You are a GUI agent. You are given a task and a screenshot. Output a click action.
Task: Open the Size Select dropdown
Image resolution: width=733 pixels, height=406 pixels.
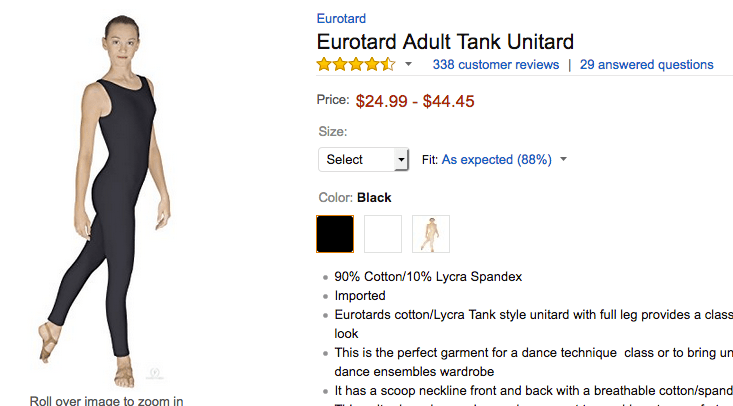pyautogui.click(x=364, y=159)
